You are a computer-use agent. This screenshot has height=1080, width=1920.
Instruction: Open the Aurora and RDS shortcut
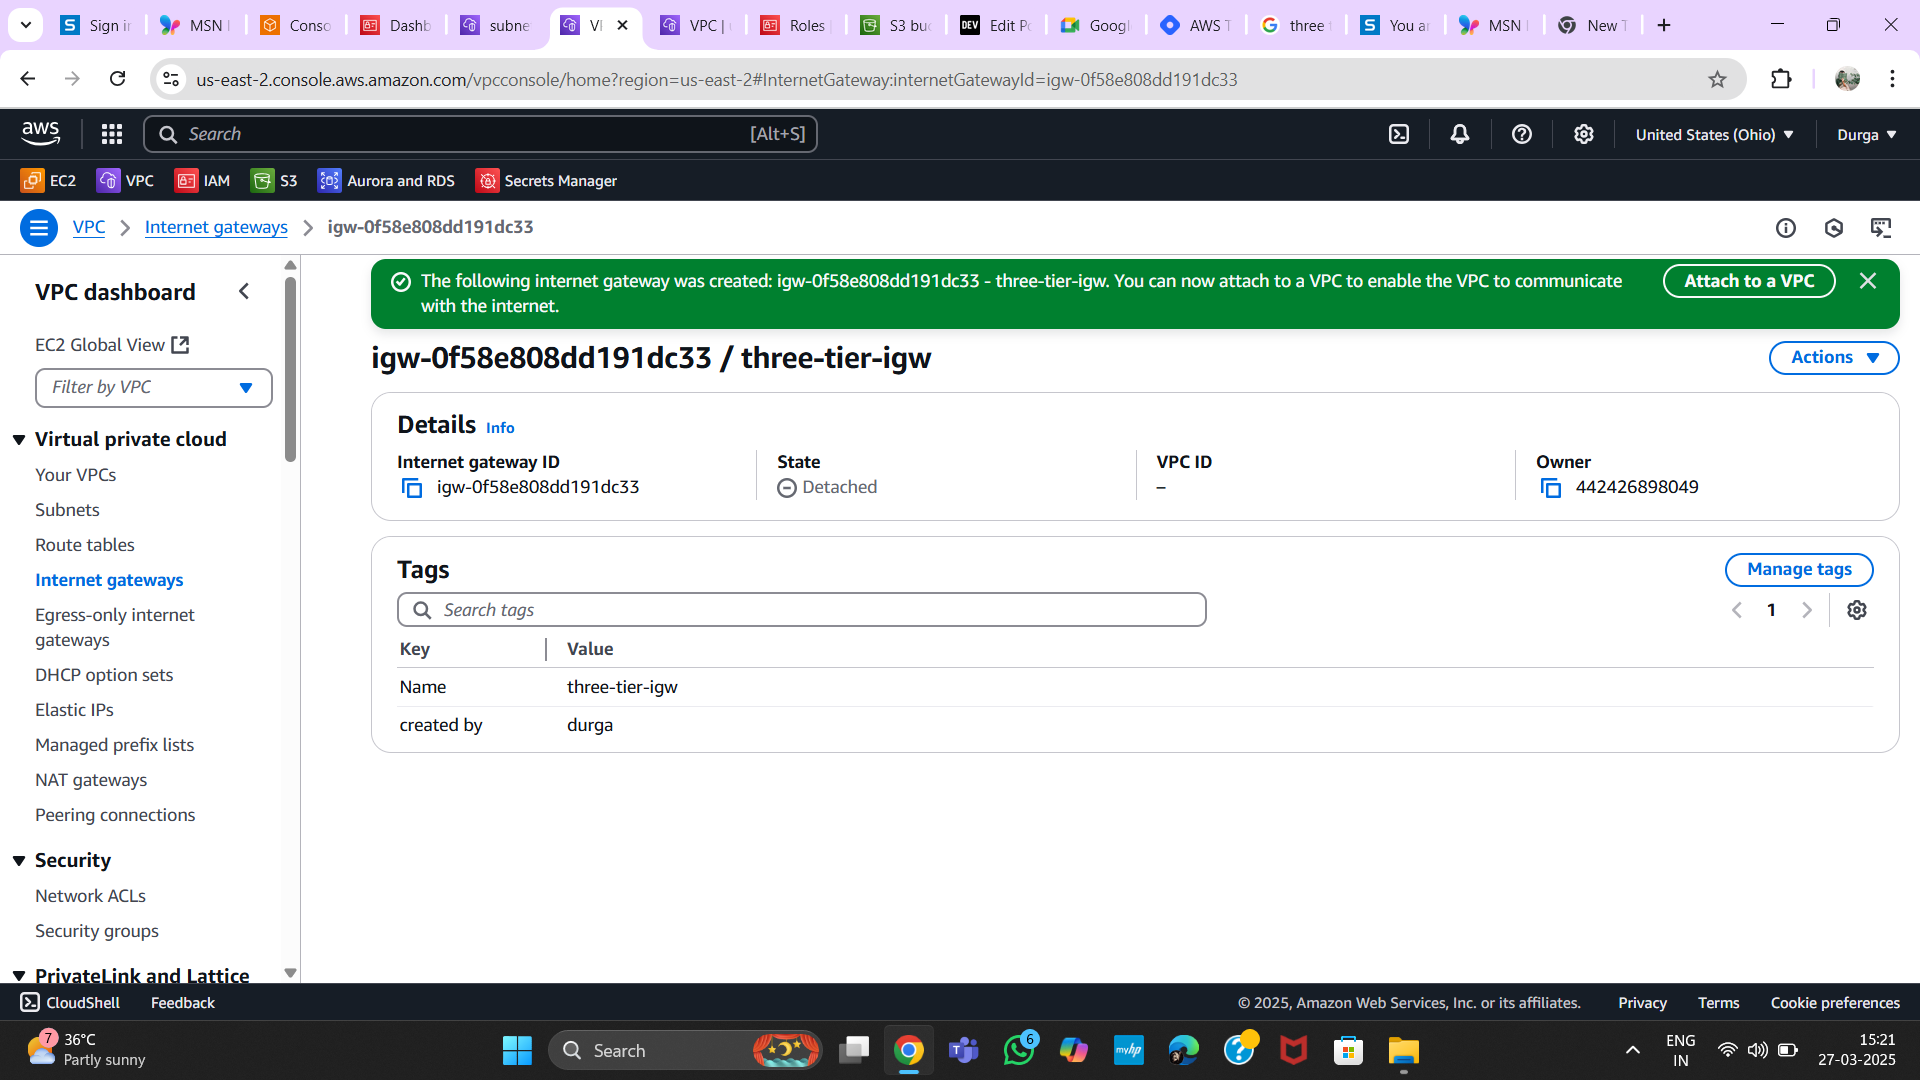(386, 181)
